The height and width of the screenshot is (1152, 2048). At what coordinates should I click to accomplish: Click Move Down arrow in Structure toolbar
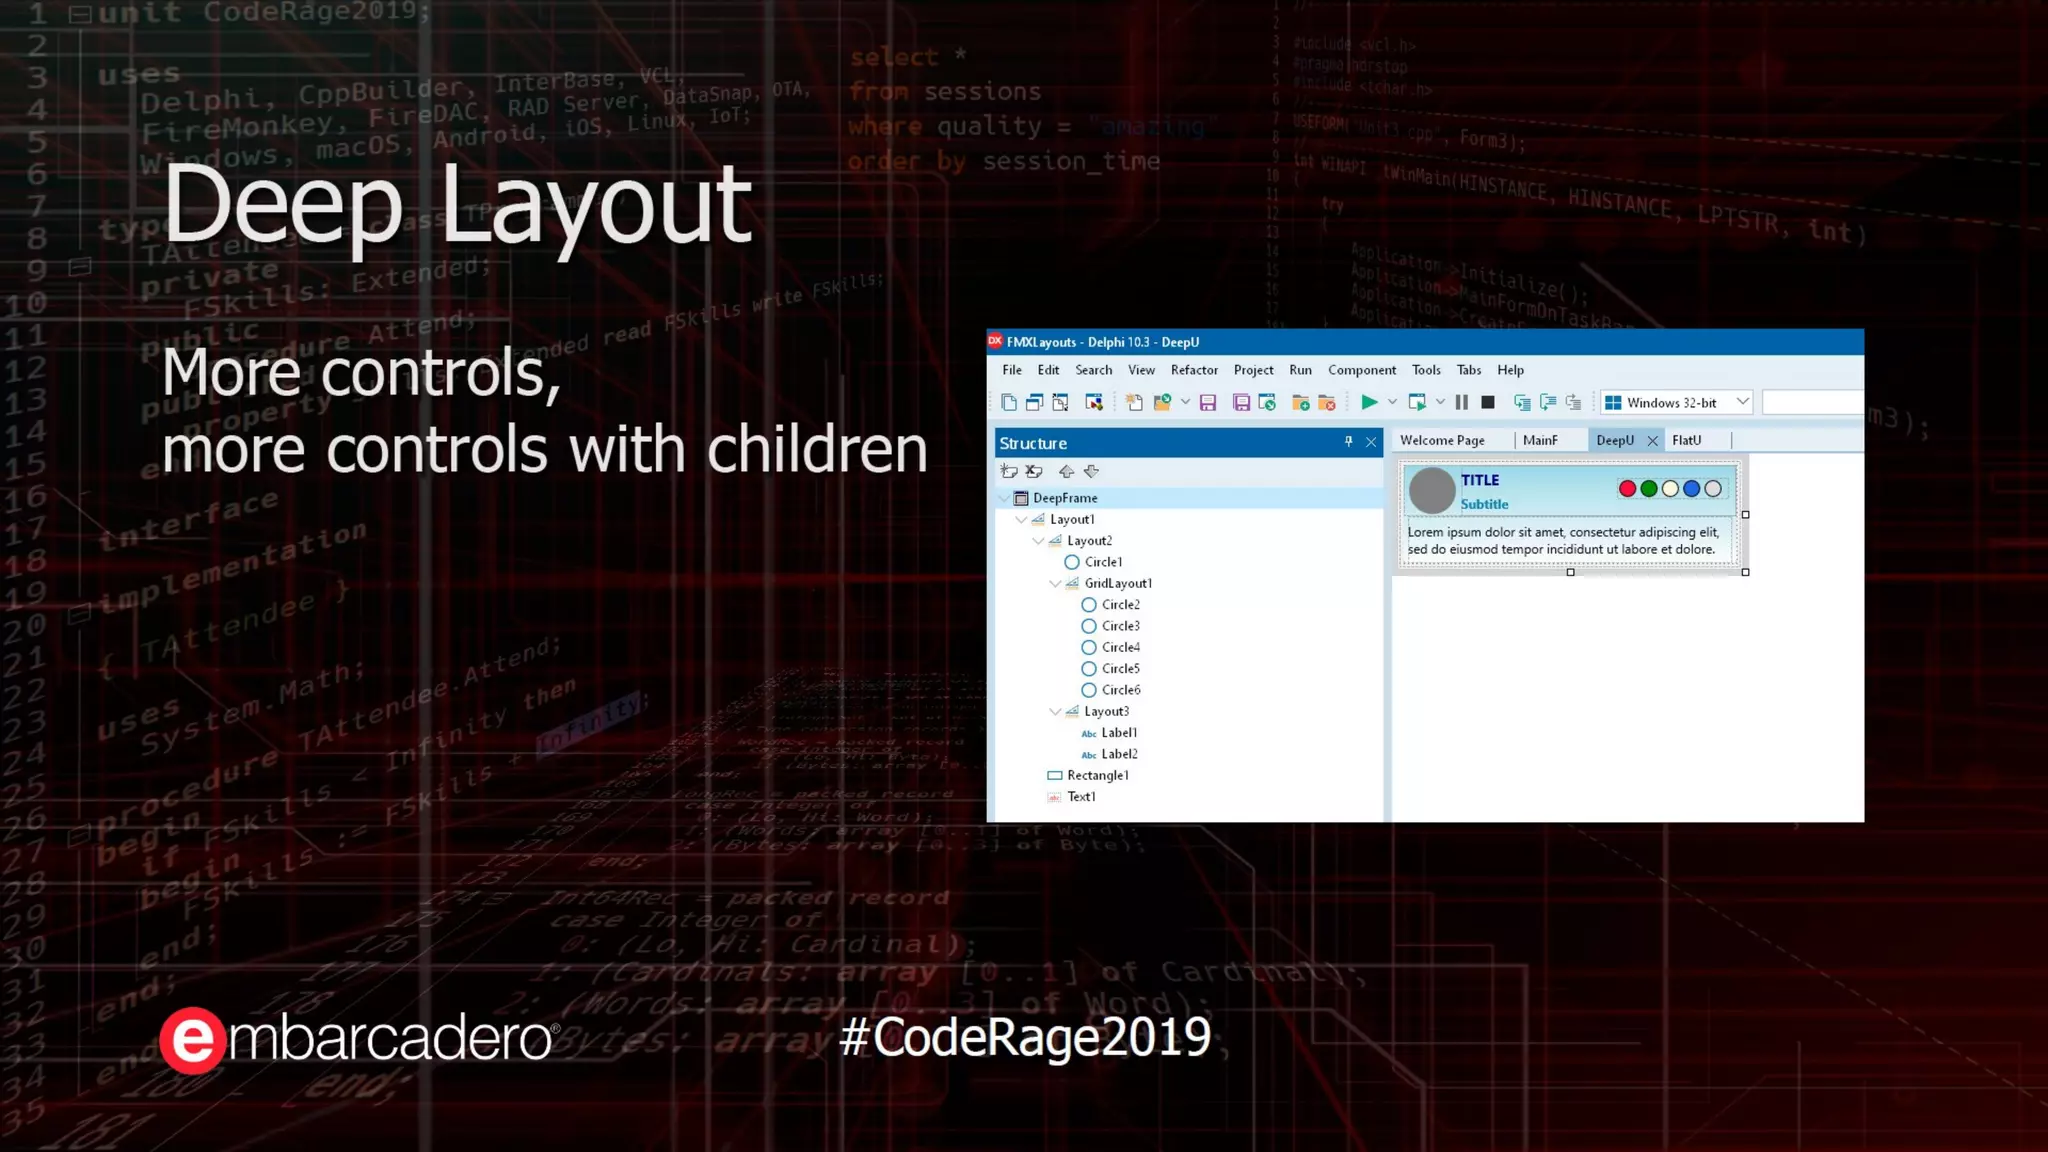pos(1091,471)
